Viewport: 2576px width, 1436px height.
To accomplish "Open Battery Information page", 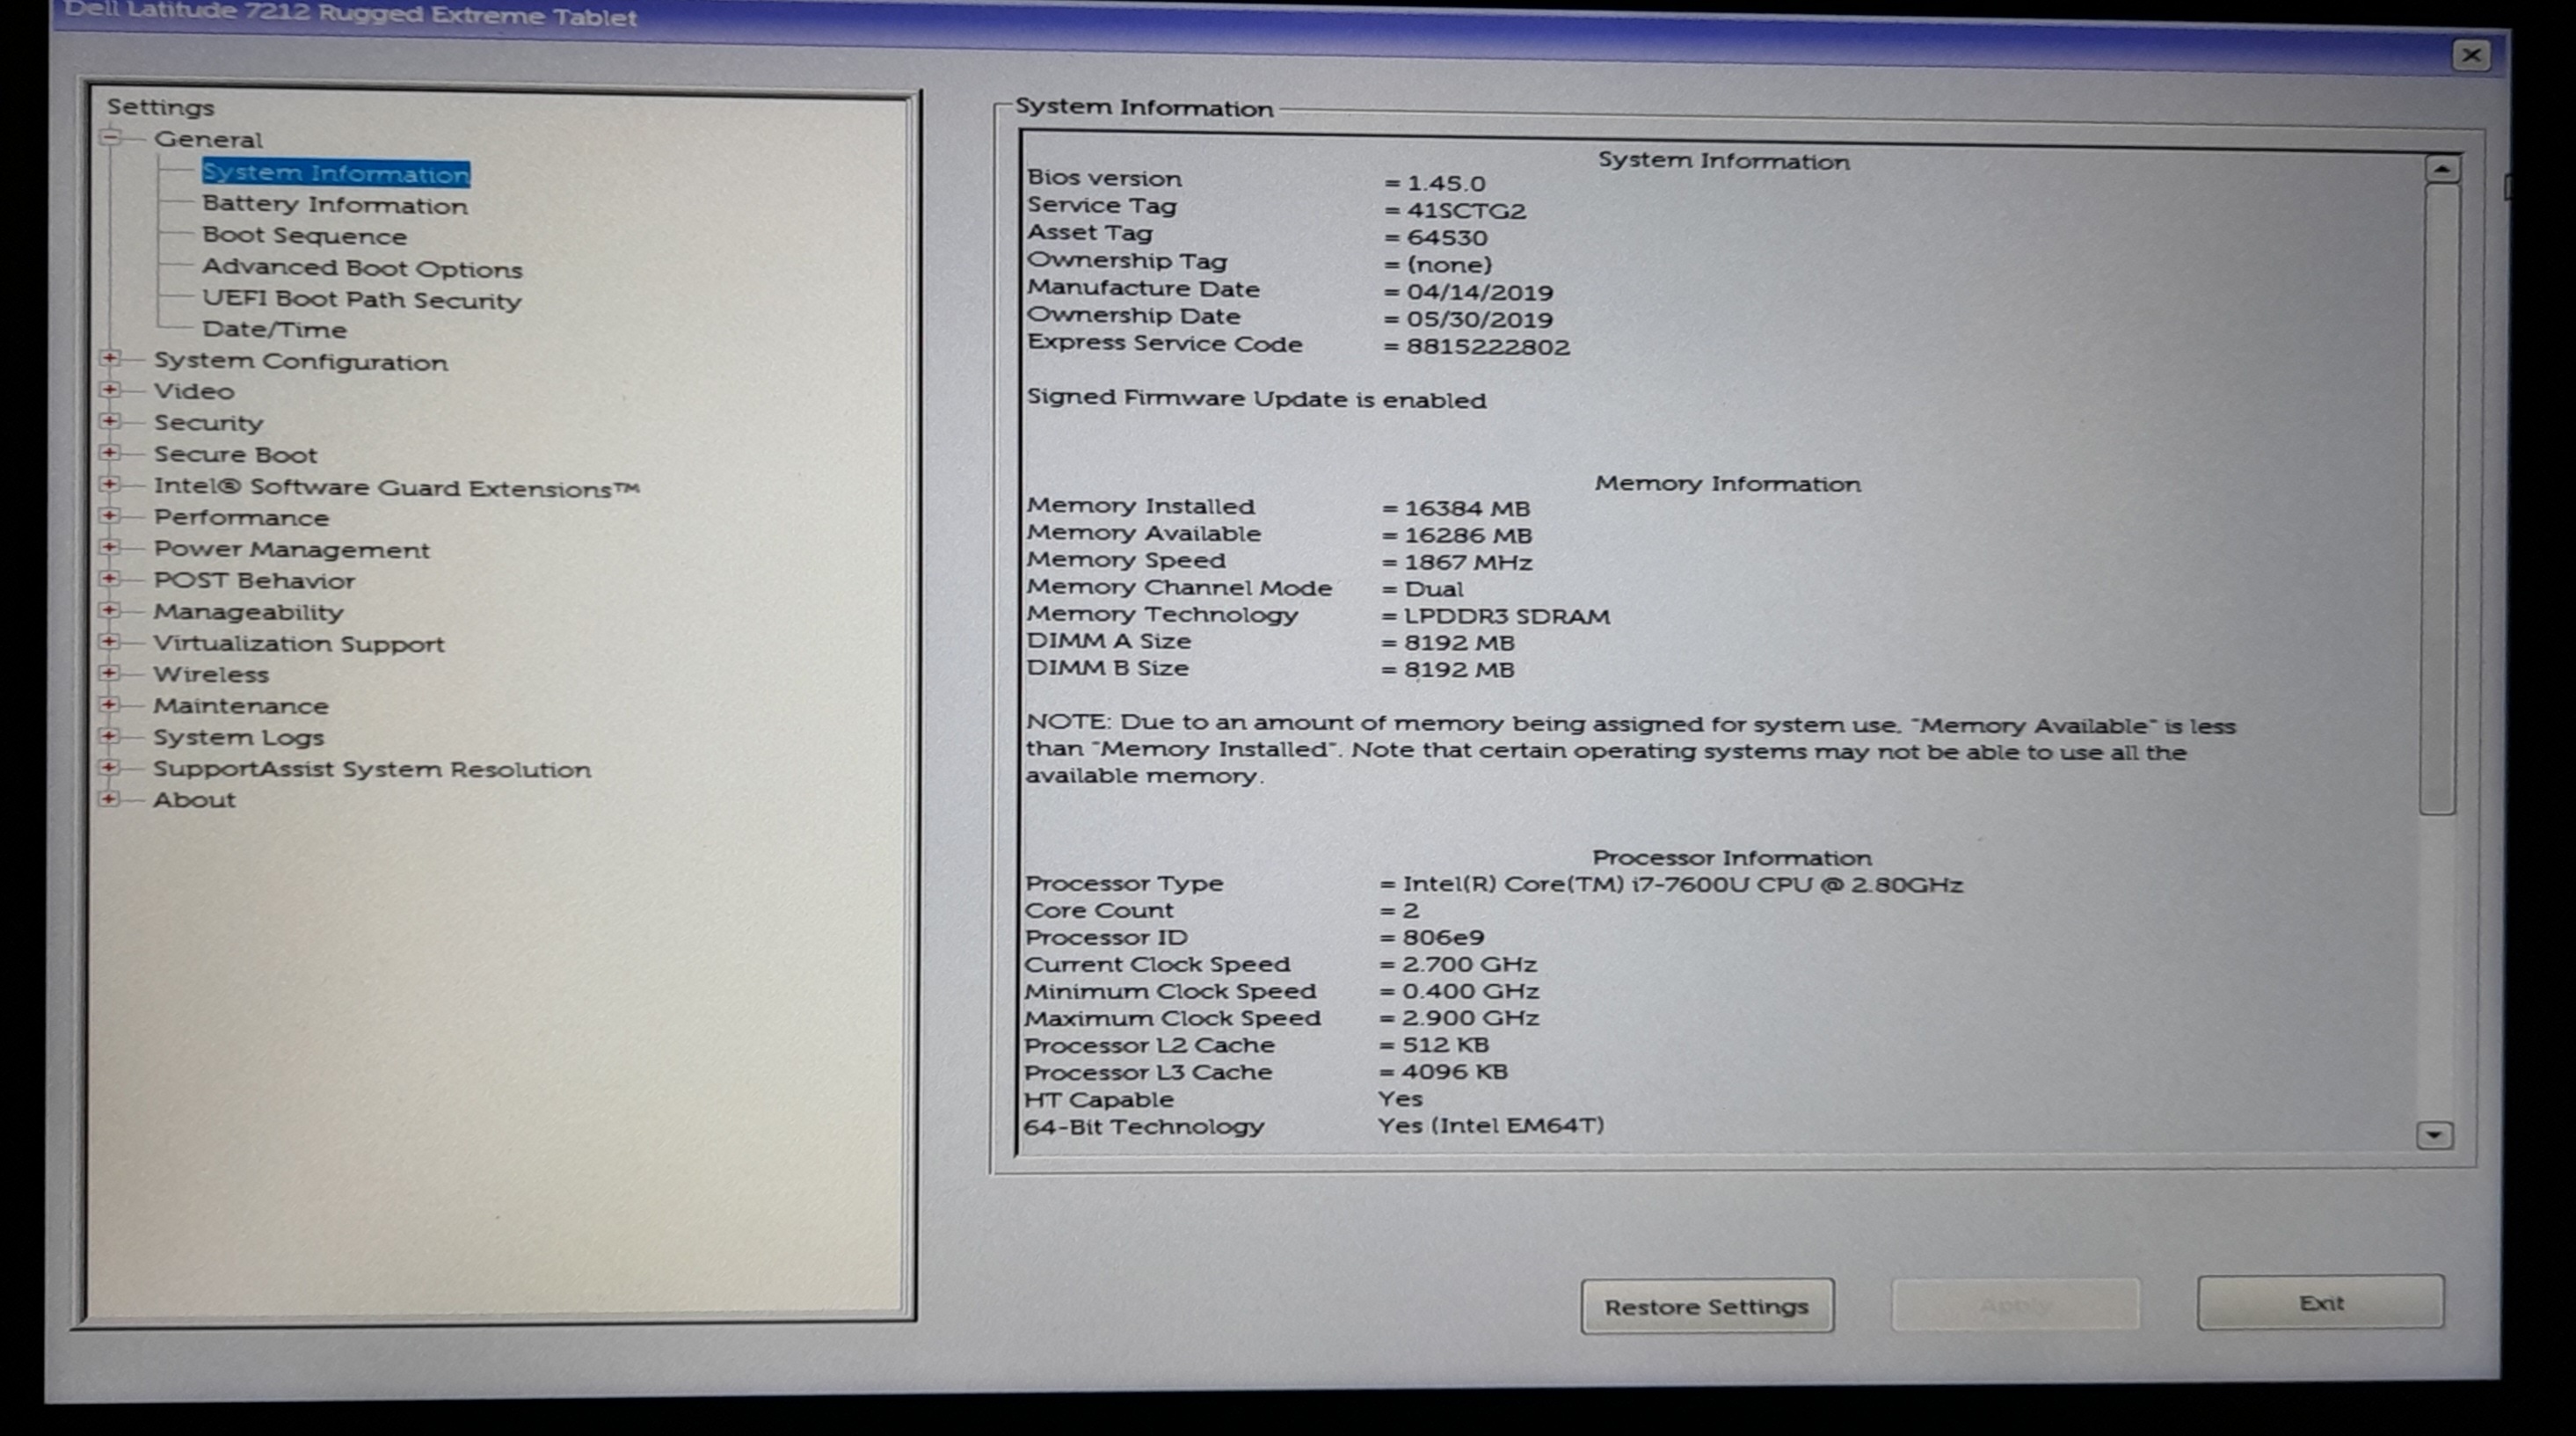I will [x=334, y=205].
